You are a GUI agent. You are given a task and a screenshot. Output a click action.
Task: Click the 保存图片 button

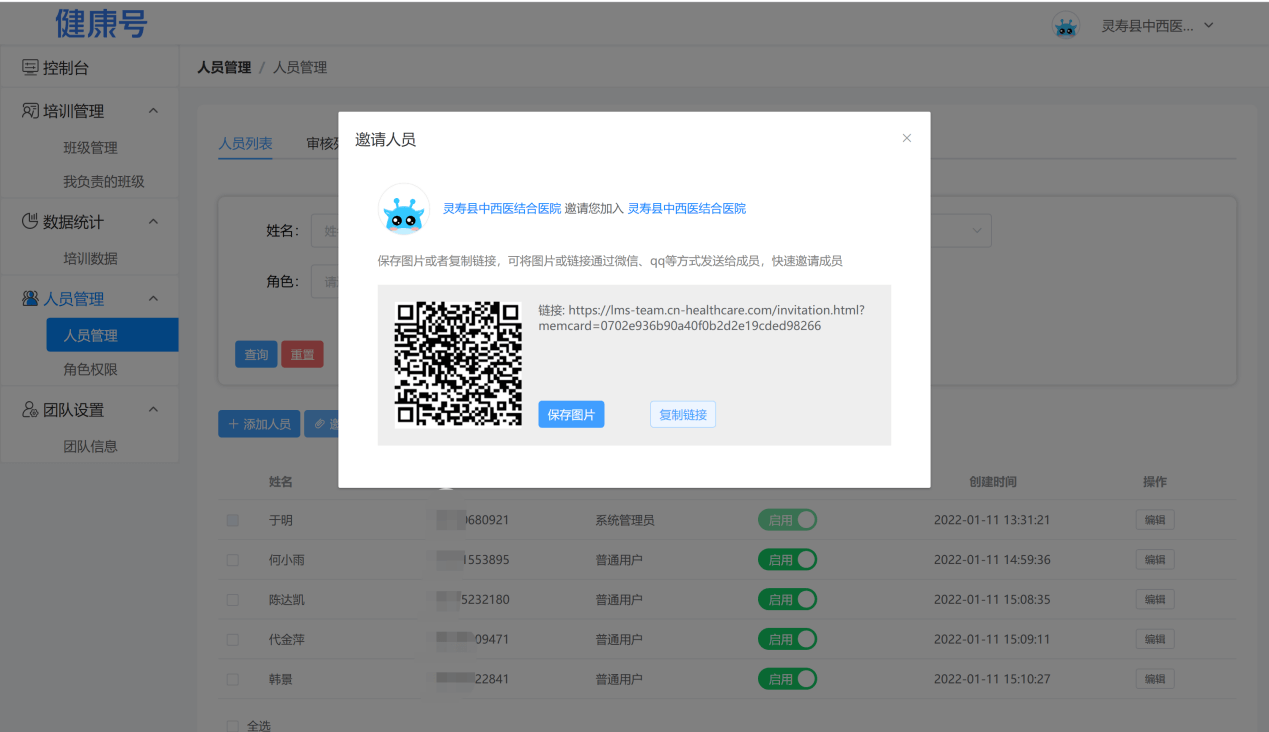pos(571,414)
